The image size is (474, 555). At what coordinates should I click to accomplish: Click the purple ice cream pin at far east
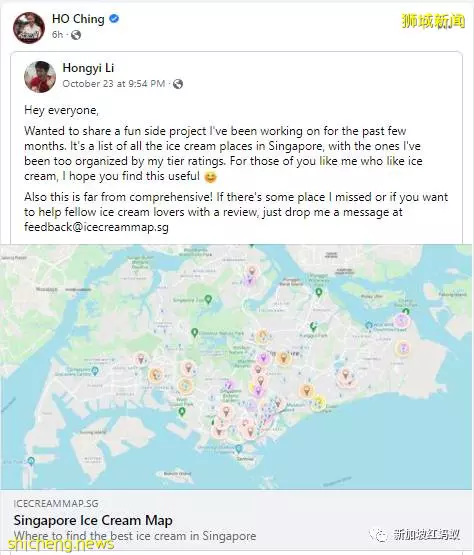coord(402,321)
